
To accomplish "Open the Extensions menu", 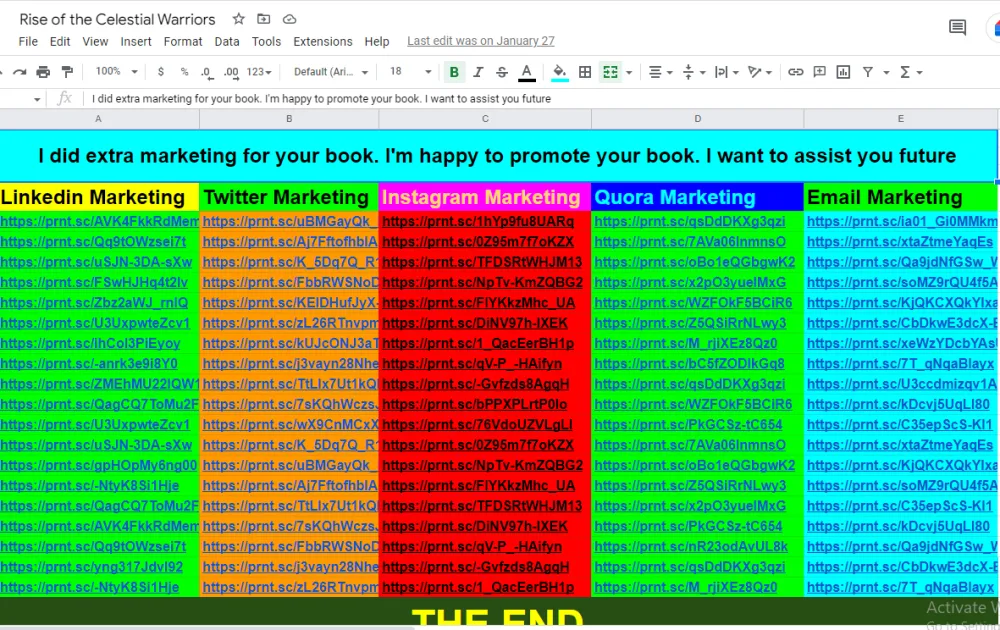I will [x=322, y=42].
